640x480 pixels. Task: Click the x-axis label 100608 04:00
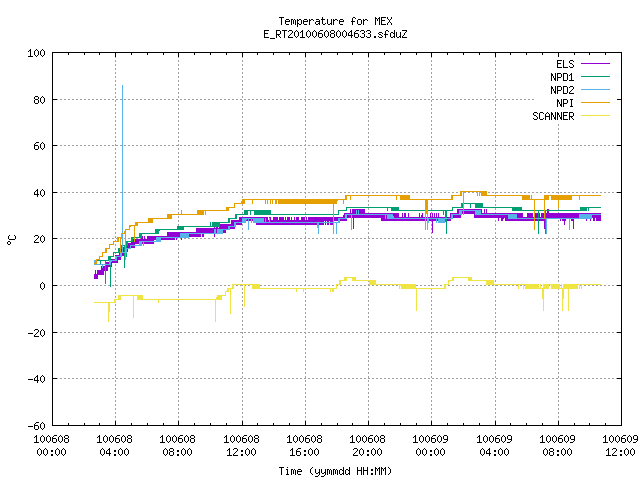[x=114, y=446]
